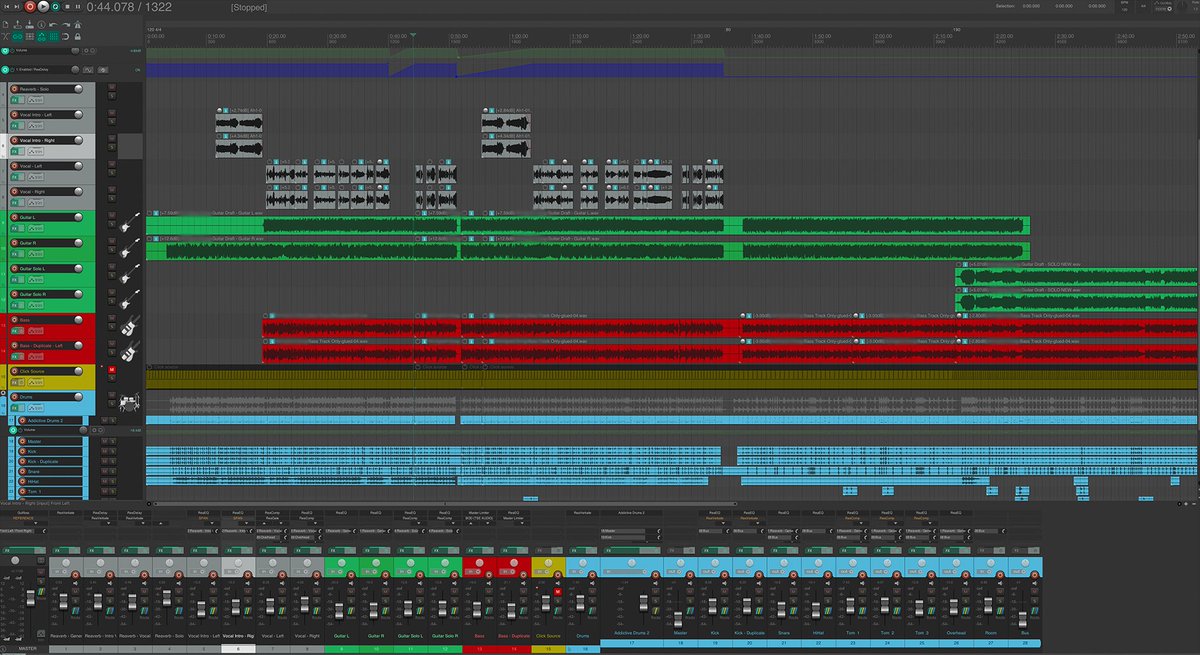The height and width of the screenshot is (655, 1200).
Task: Click the ON button on the ReaDelay envelope lane
Action: (x=137, y=69)
